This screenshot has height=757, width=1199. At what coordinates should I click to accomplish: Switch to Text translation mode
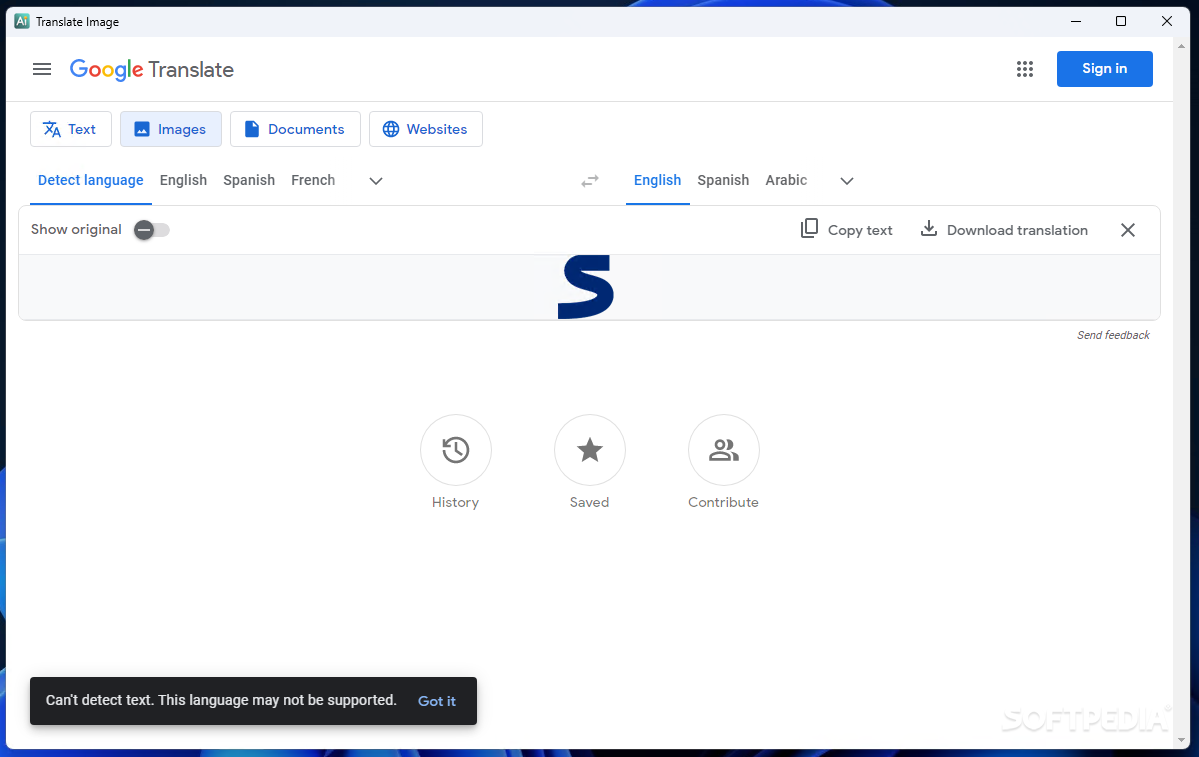(x=70, y=129)
